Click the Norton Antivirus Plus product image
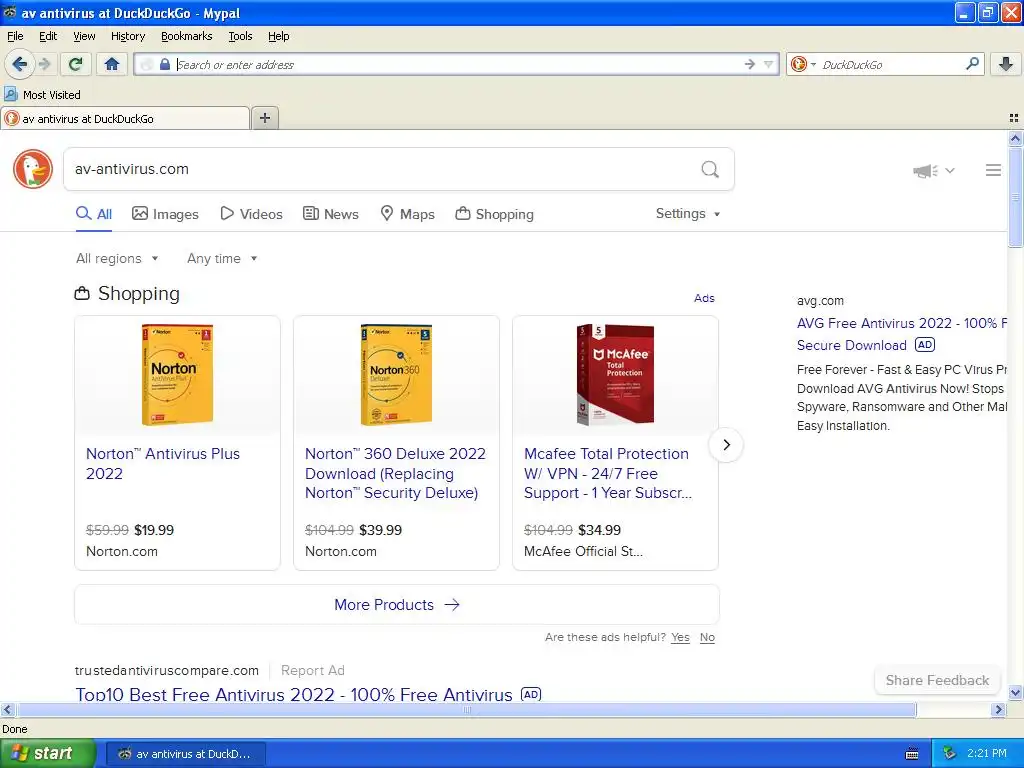Screen dimensions: 1024x768 [177, 375]
